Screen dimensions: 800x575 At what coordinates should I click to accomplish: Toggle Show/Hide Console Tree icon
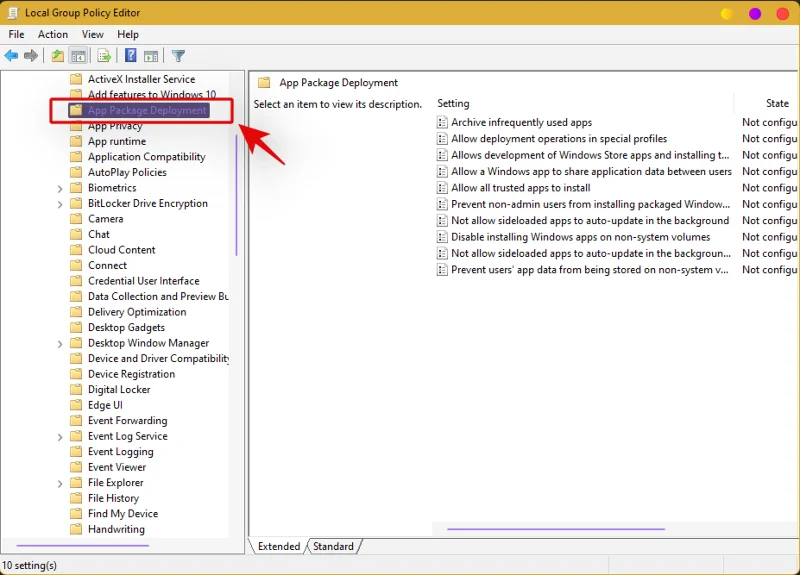[78, 56]
